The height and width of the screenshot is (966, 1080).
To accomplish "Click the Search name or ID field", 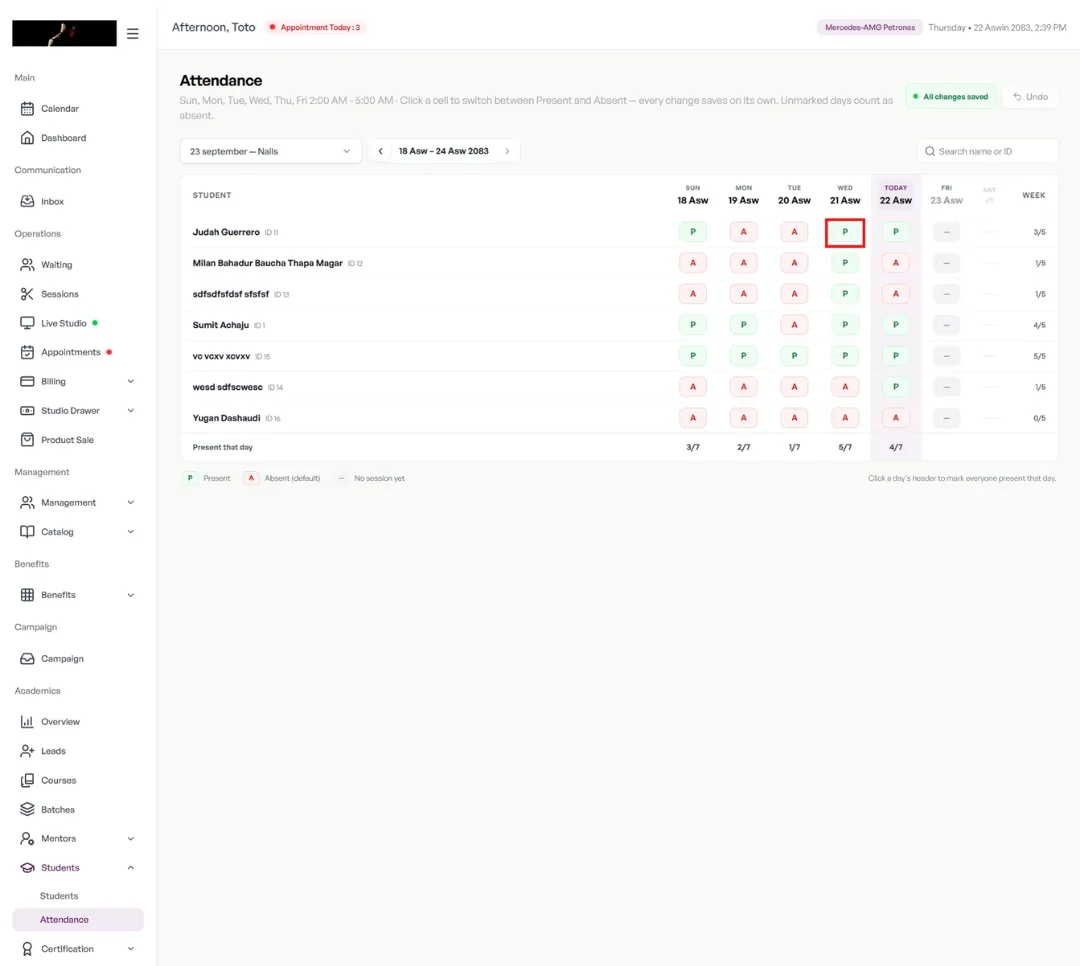I will tap(988, 152).
